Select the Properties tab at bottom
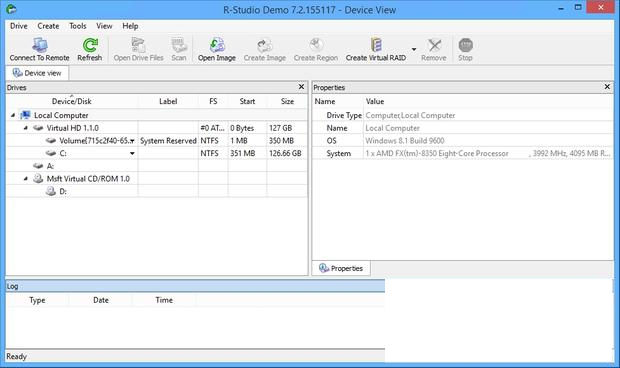Screen dimensions: 620x368 click(341, 268)
